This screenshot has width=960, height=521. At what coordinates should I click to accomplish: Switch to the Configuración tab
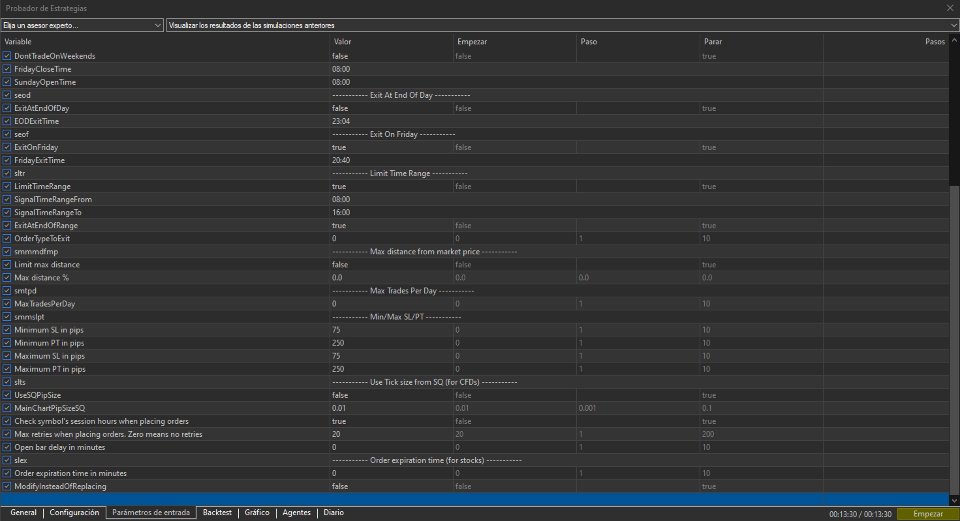pyautogui.click(x=74, y=512)
